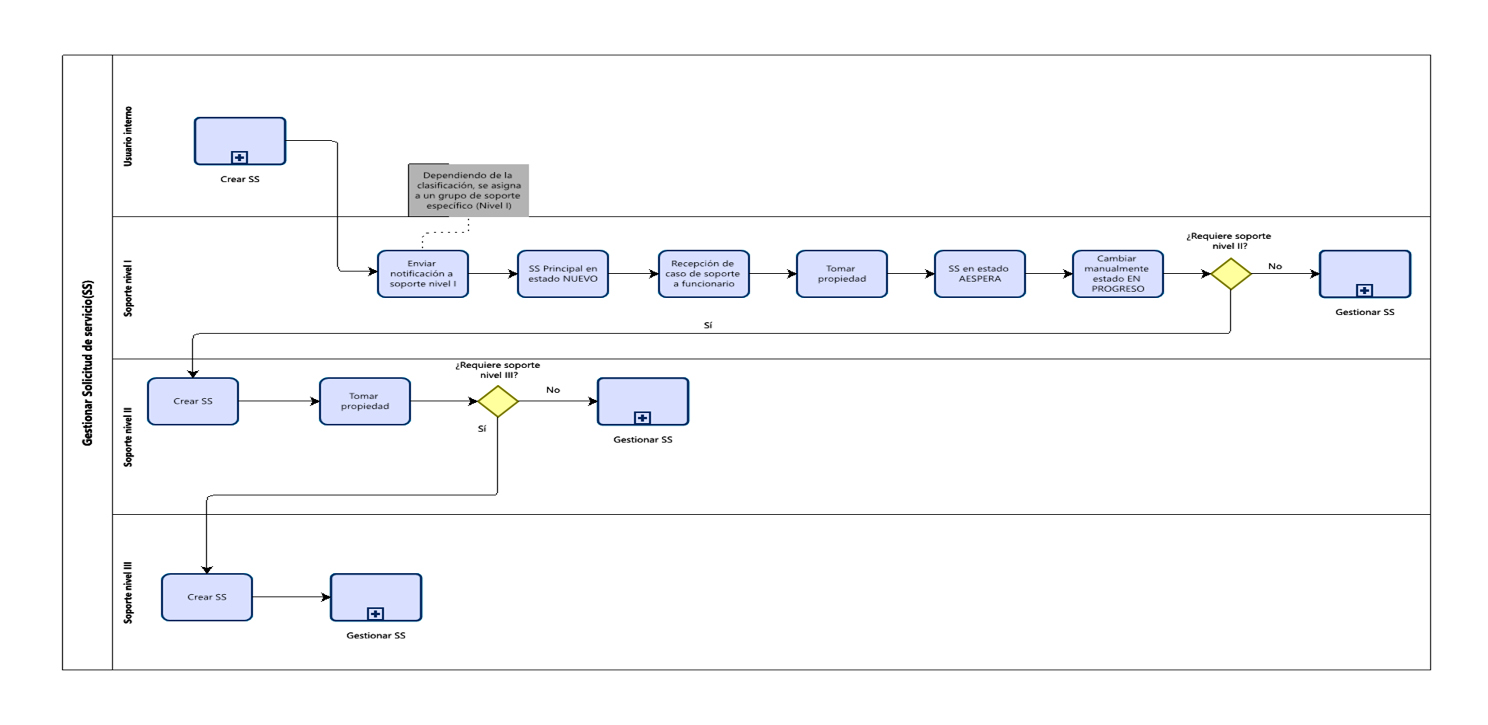Expand the Gestionar SS subprocess in Soporte nivel I
This screenshot has height=725, width=1488.
click(1364, 290)
